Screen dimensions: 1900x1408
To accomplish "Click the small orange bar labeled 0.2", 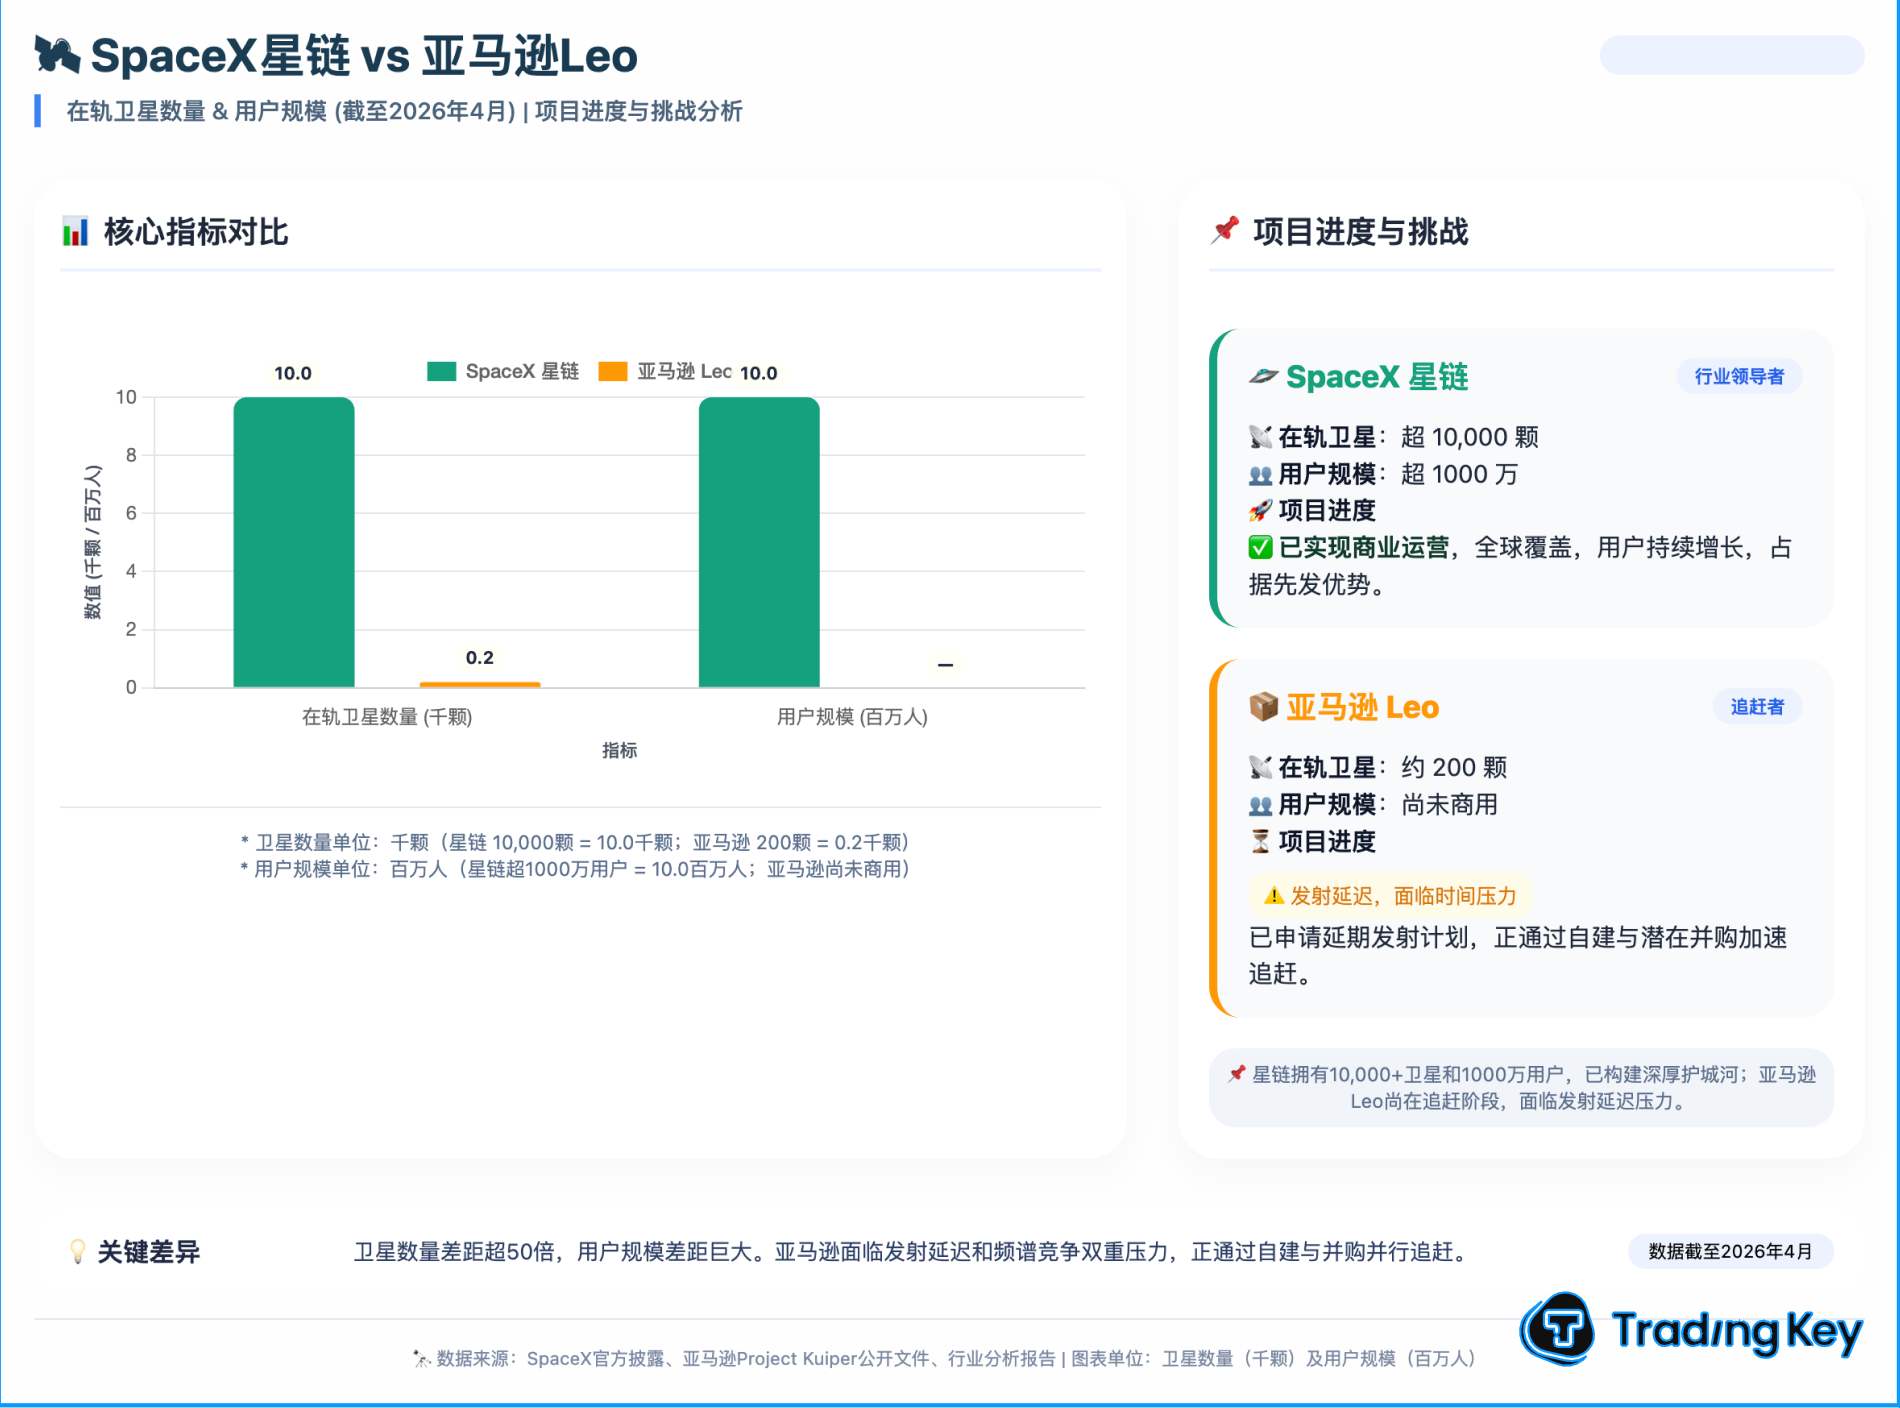I will 480,684.
